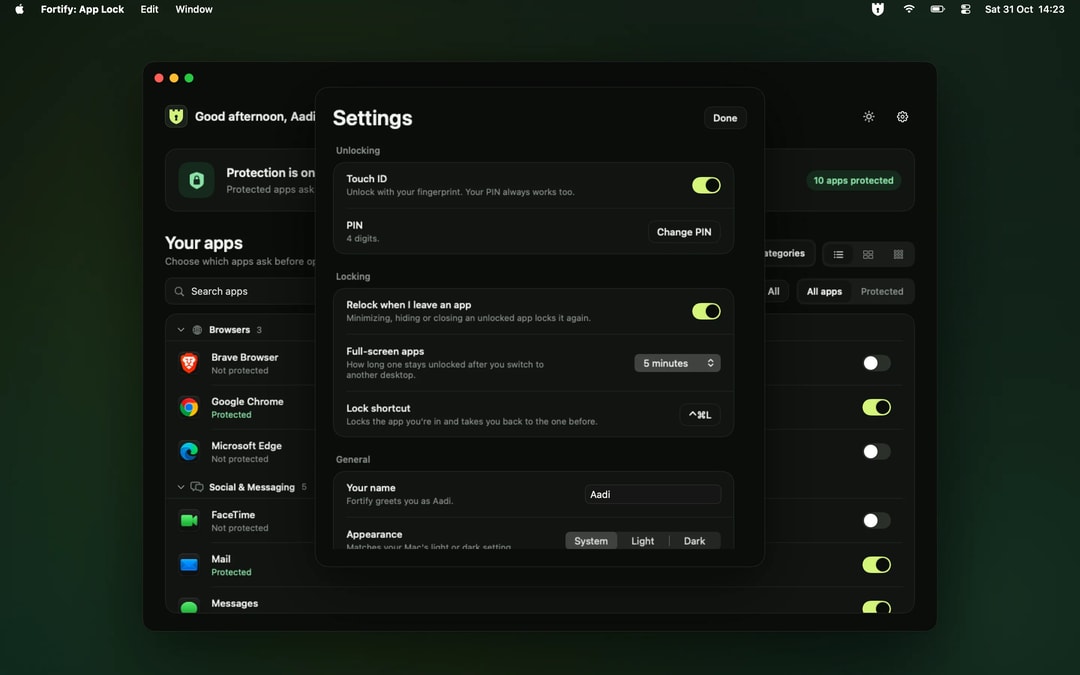Click the Your name text field

coord(652,495)
